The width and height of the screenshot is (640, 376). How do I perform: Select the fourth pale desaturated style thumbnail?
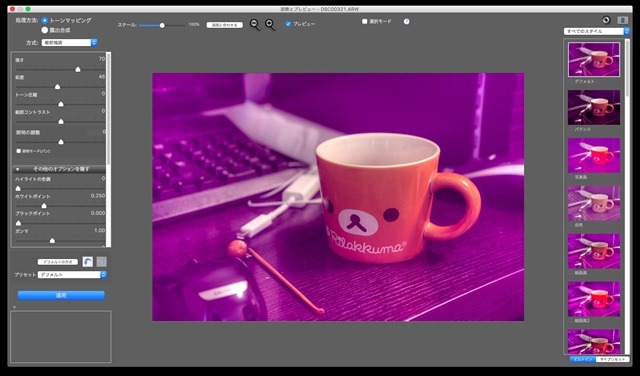(594, 203)
